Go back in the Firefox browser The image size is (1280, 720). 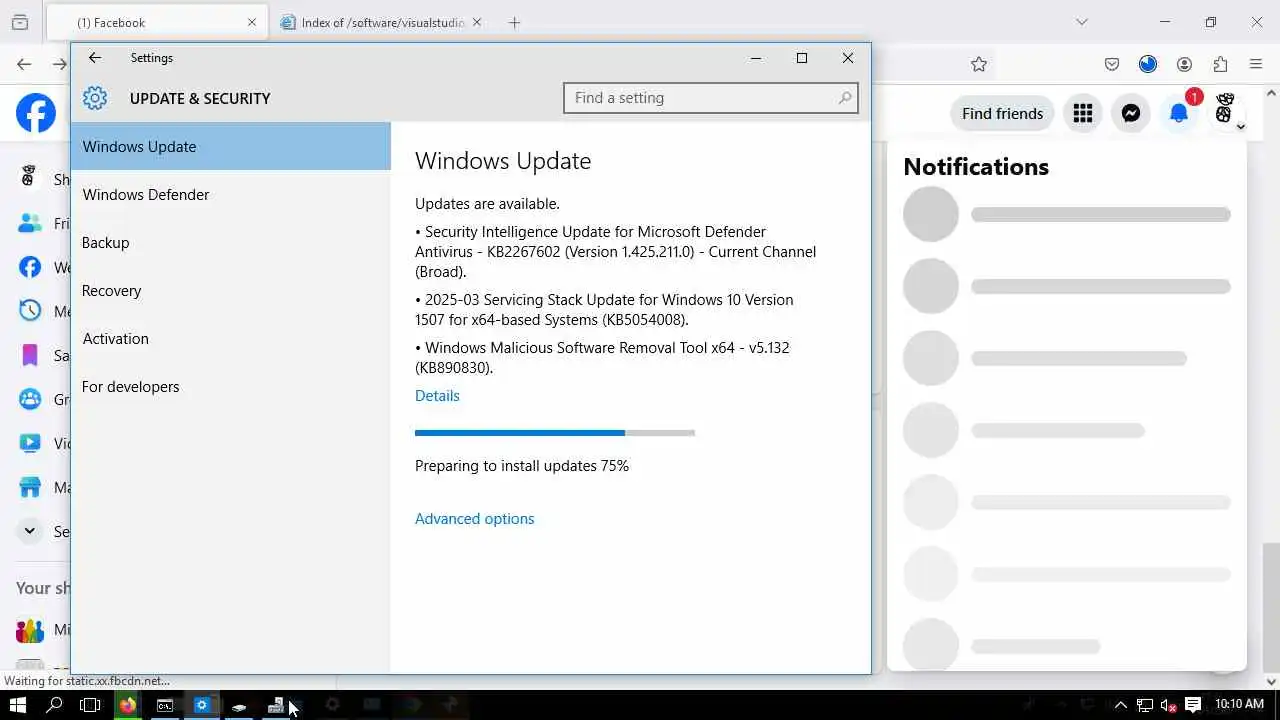[x=24, y=64]
